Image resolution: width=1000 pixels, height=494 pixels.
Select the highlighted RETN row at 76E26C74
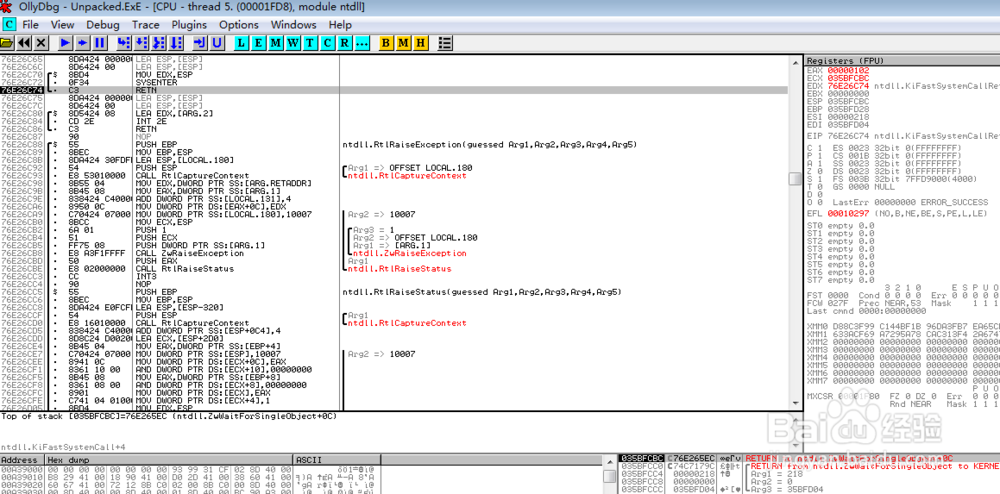(393, 90)
